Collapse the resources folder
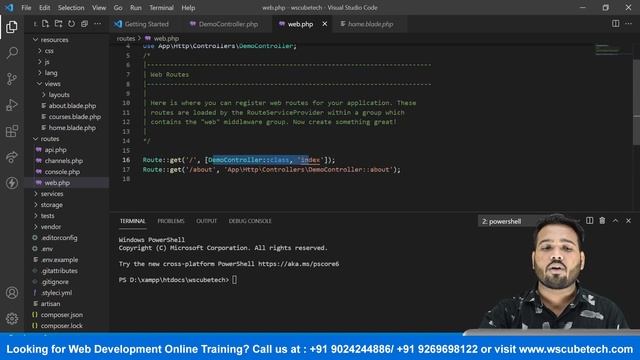 54,40
